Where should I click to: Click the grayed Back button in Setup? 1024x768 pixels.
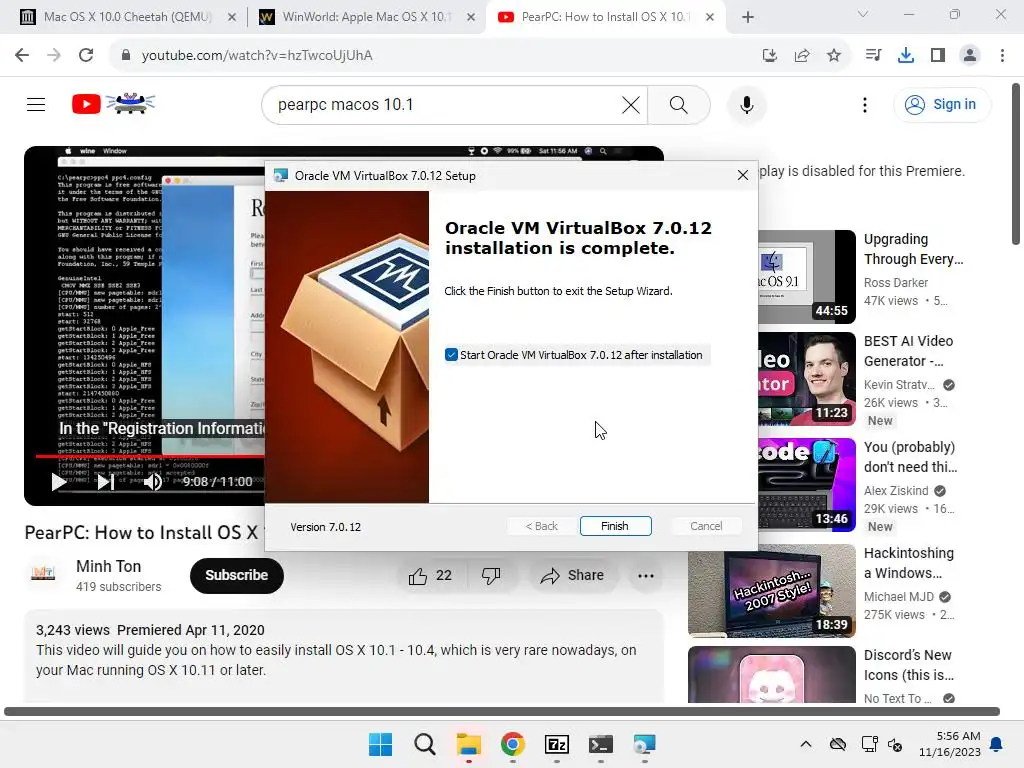click(541, 526)
